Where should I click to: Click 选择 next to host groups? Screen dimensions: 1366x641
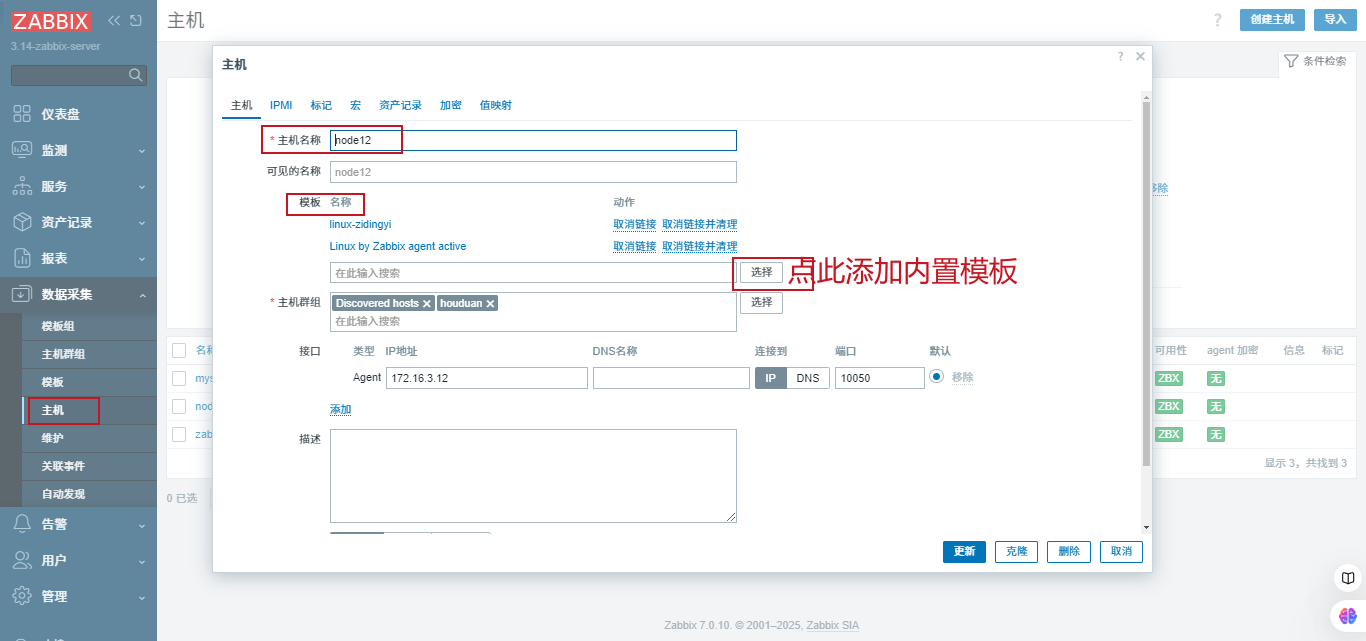761,302
